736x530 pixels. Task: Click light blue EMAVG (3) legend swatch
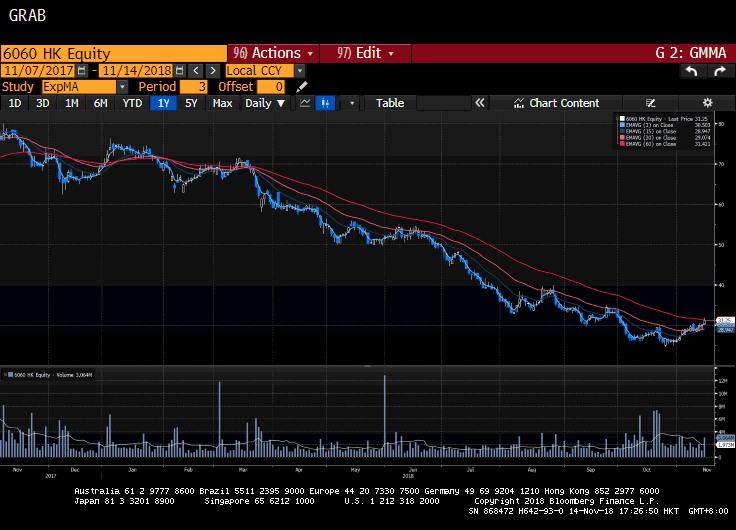click(x=622, y=125)
